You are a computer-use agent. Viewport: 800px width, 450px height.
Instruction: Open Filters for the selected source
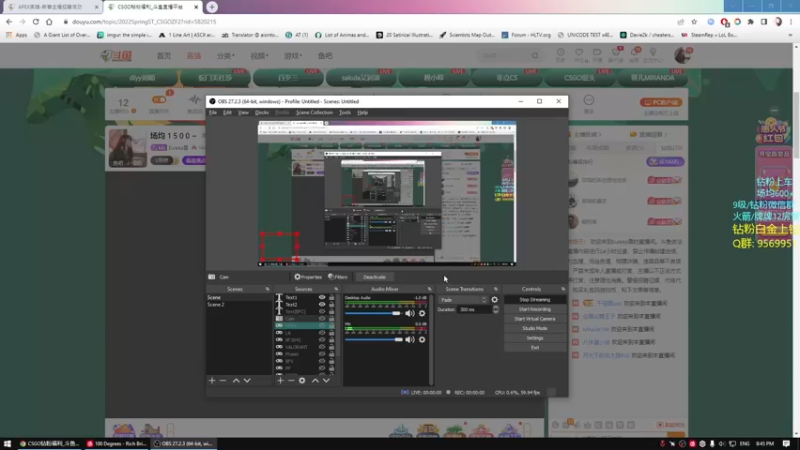coord(338,277)
